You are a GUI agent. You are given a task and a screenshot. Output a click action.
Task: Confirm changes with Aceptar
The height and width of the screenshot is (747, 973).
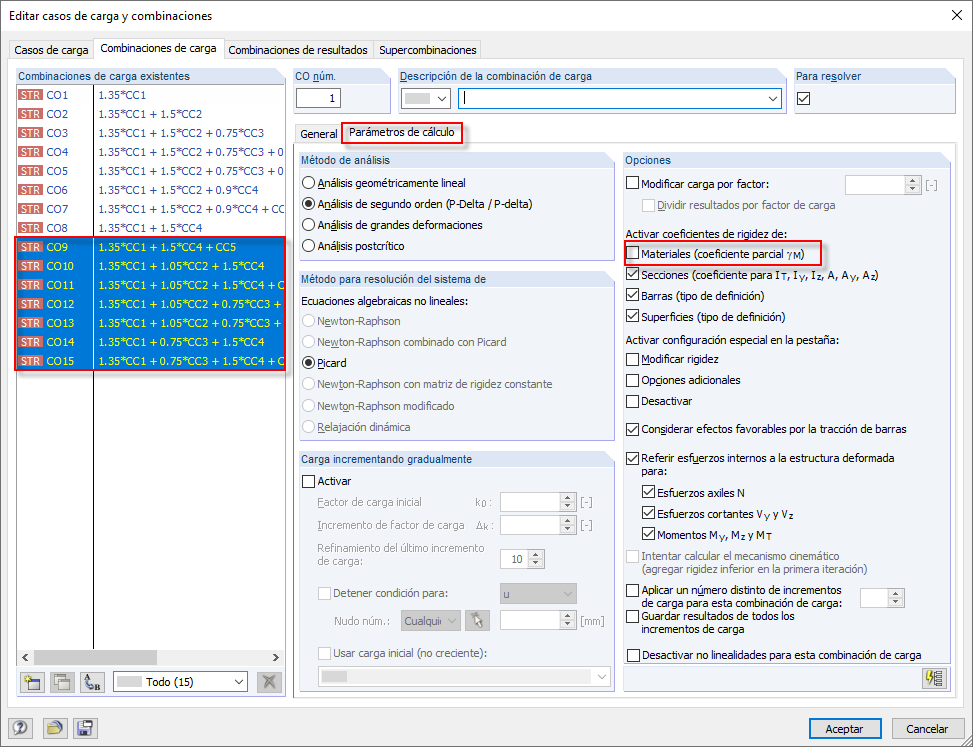(x=845, y=728)
